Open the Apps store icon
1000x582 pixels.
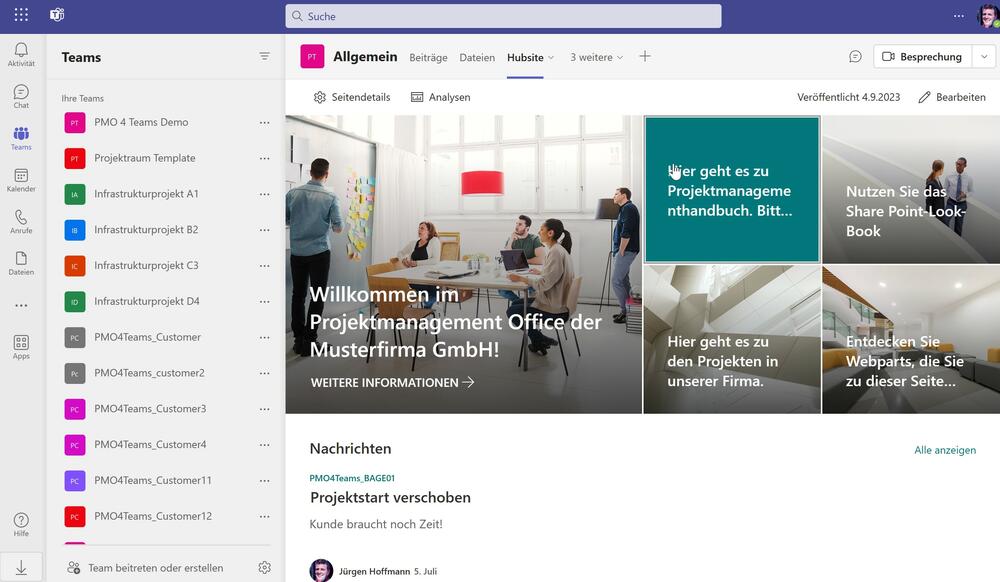click(21, 347)
